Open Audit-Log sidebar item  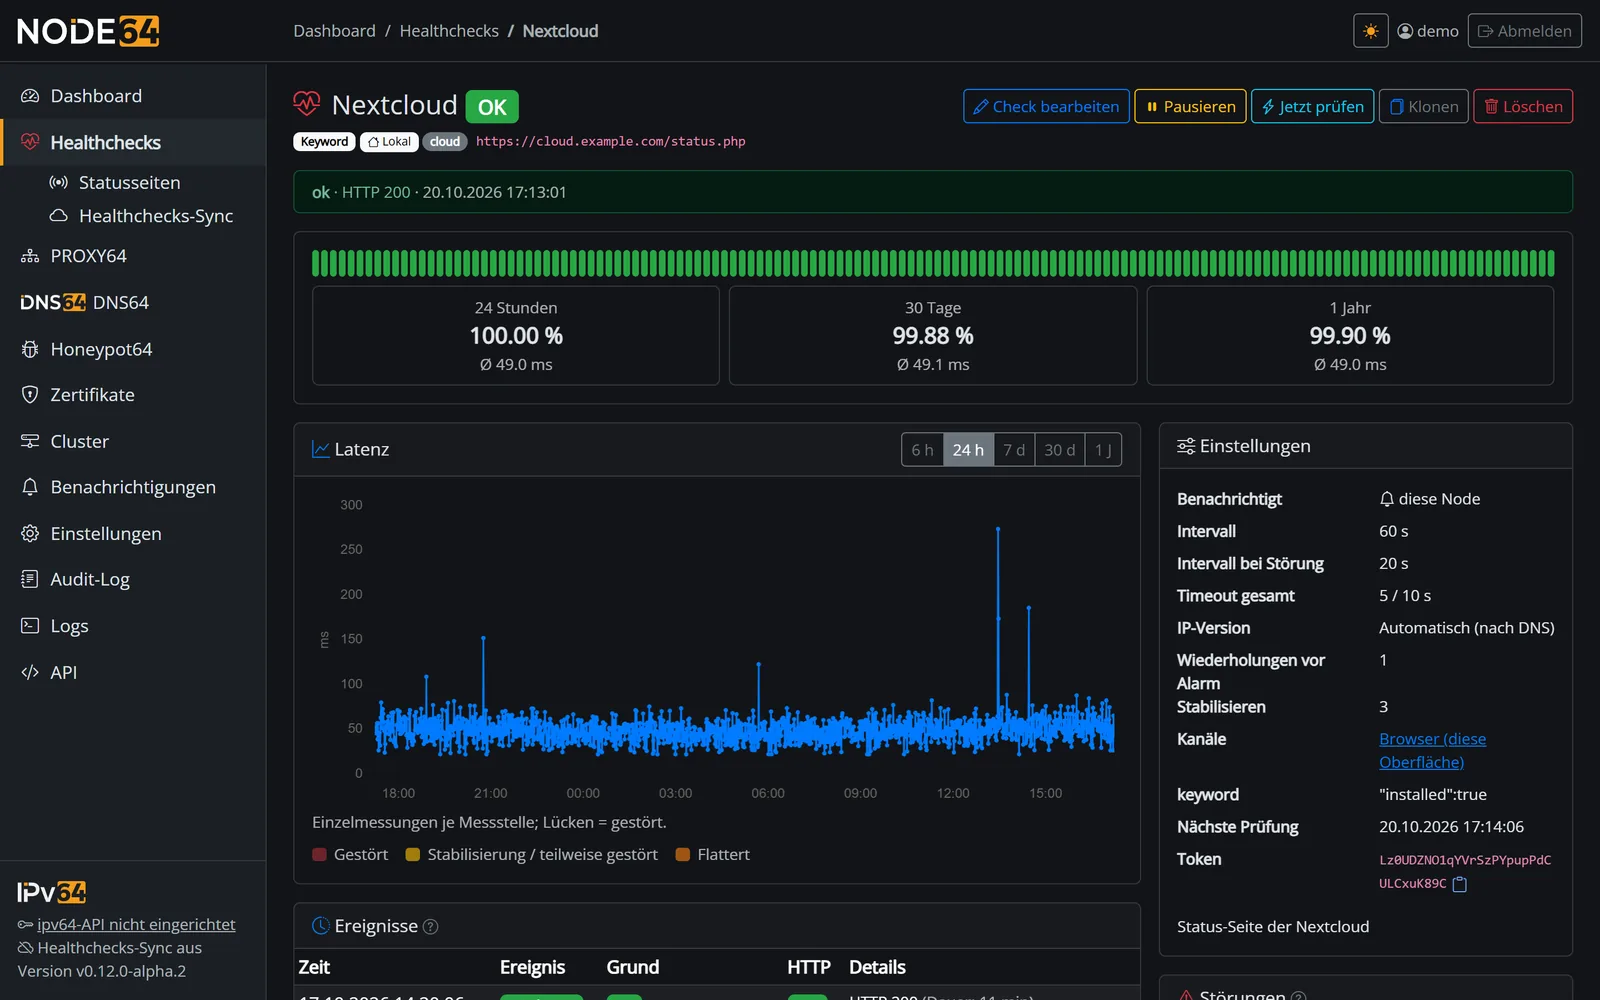(133, 579)
